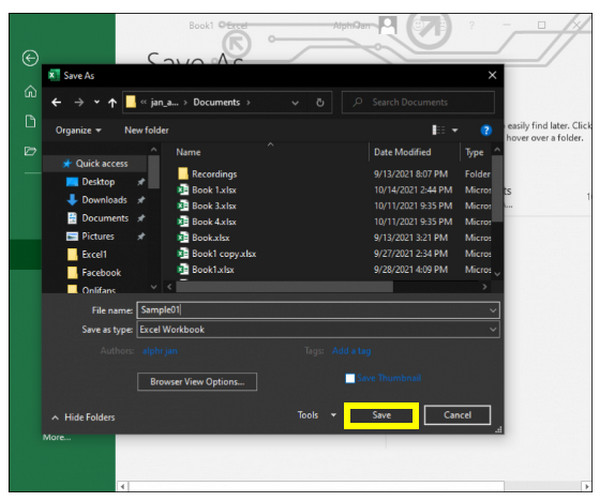The height and width of the screenshot is (502, 600).
Task: Open the Facebook folder in navigation pane
Action: pos(94,273)
